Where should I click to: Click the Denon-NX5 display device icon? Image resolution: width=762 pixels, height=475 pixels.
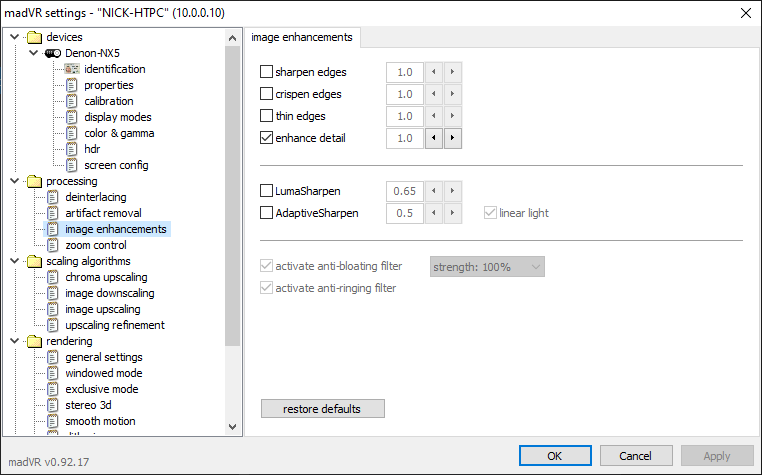click(x=53, y=53)
